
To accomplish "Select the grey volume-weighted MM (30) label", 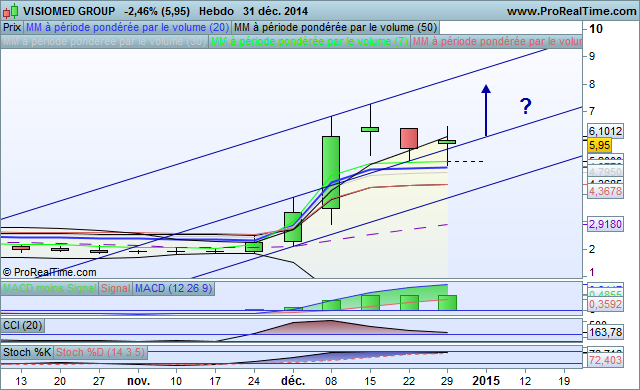I will pyautogui.click(x=104, y=42).
